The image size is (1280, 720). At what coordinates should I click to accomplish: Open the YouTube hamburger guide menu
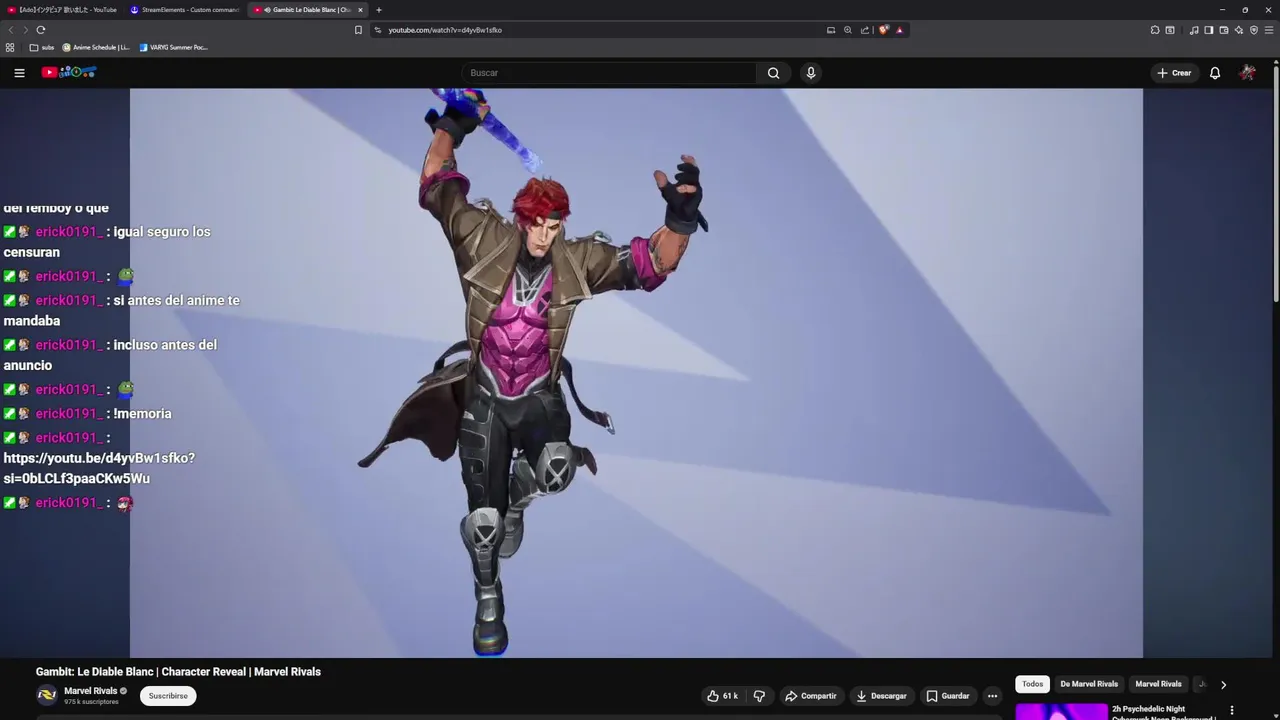coord(19,73)
